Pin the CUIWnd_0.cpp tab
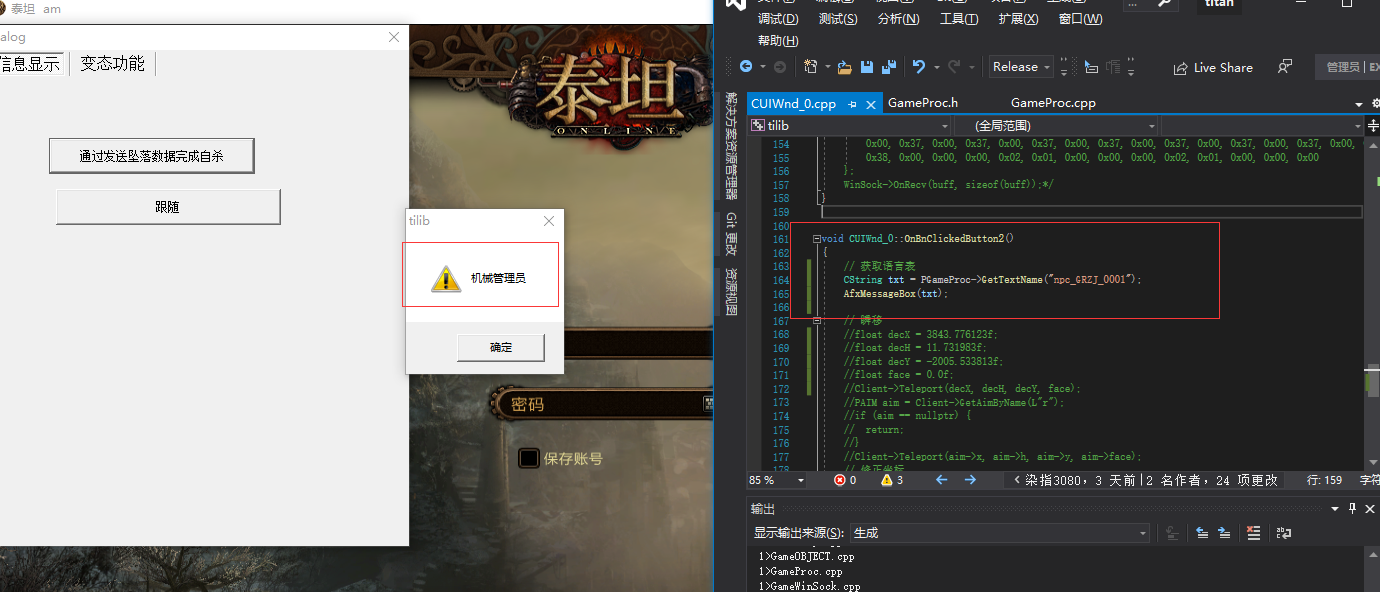 point(852,104)
